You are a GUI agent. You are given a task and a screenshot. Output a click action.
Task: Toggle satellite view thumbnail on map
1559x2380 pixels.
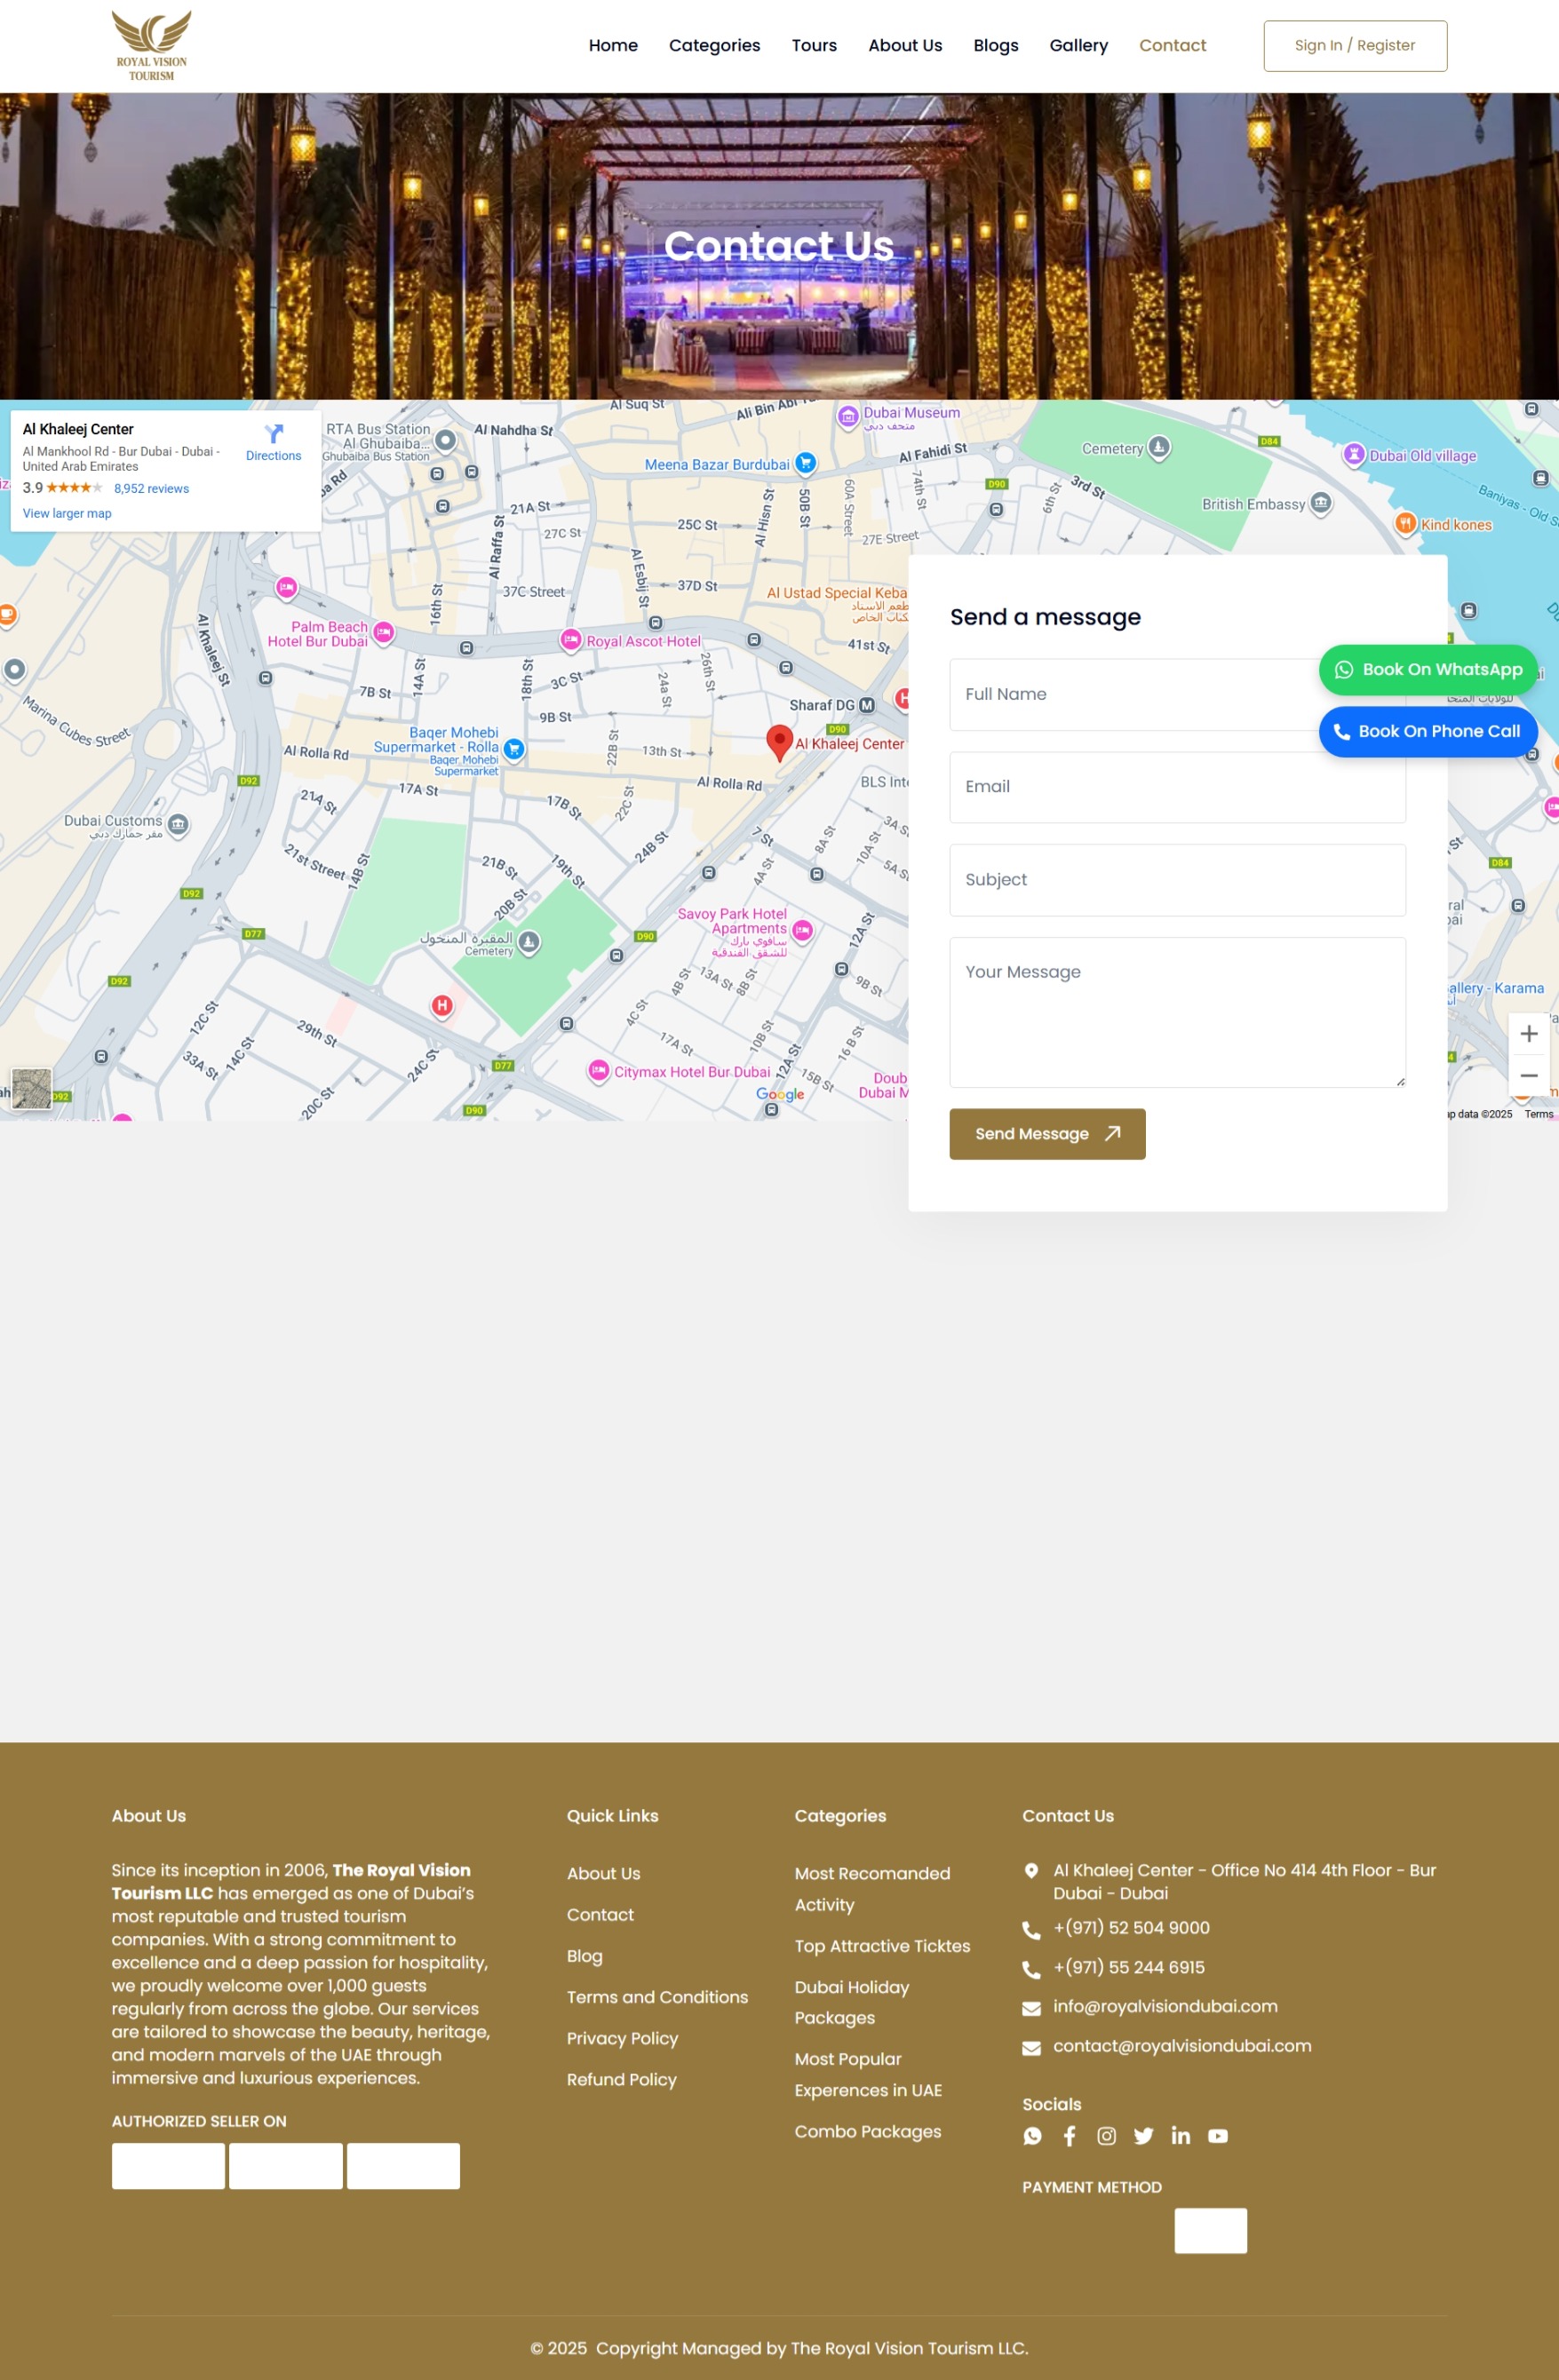(31, 1088)
